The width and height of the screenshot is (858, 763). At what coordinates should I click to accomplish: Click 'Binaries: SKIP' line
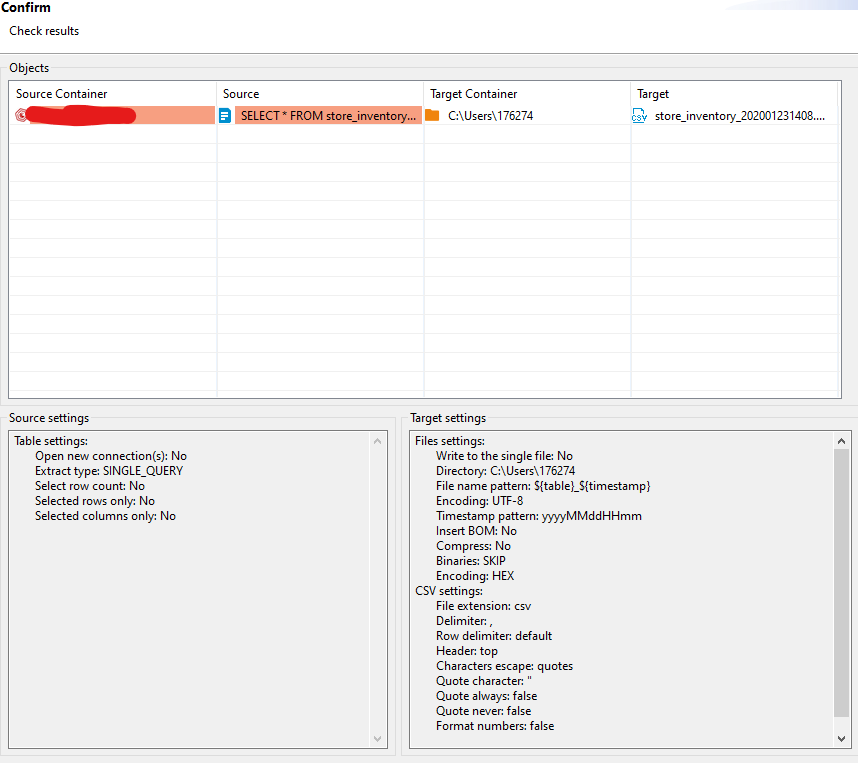pos(471,560)
